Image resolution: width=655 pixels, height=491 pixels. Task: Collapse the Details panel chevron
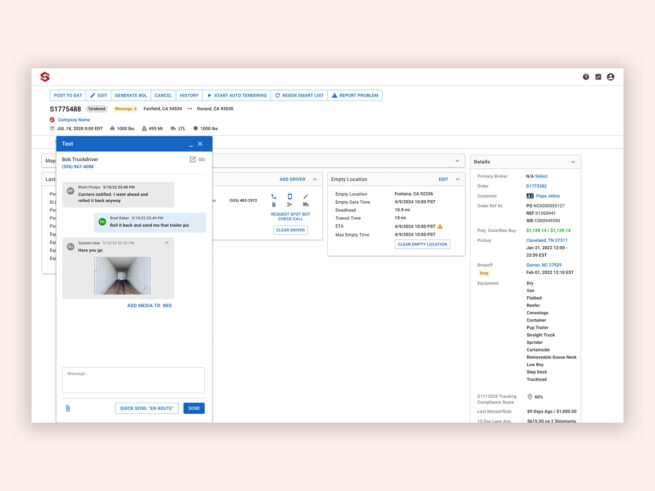click(573, 162)
